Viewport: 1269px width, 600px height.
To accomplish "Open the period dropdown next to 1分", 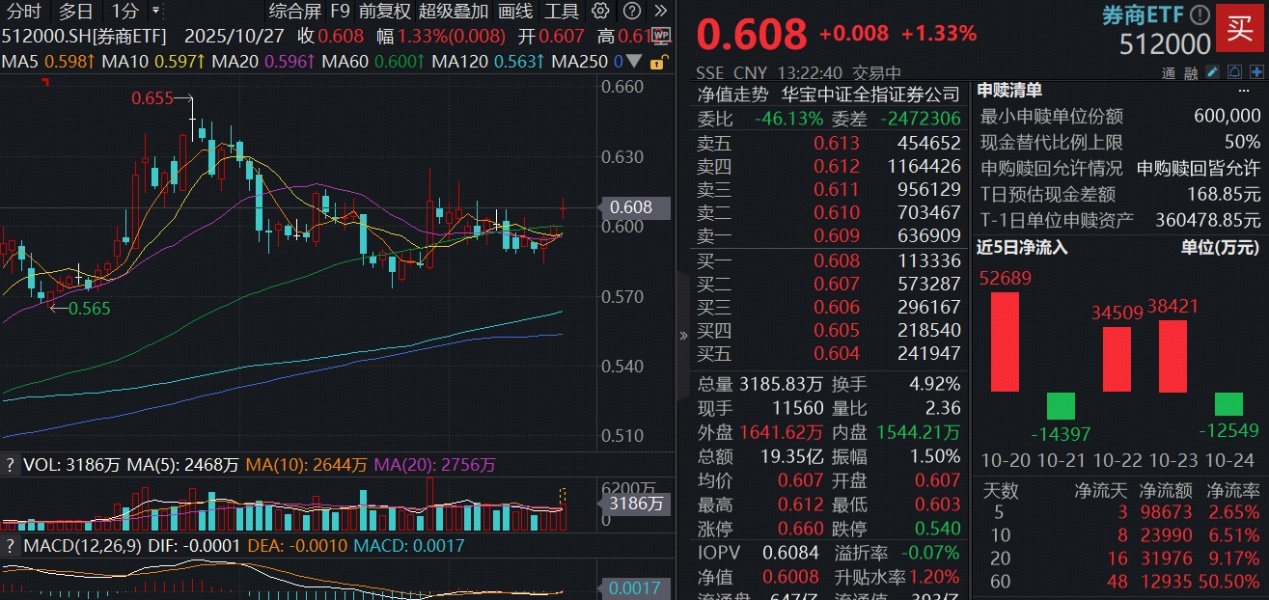I will click(x=155, y=12).
